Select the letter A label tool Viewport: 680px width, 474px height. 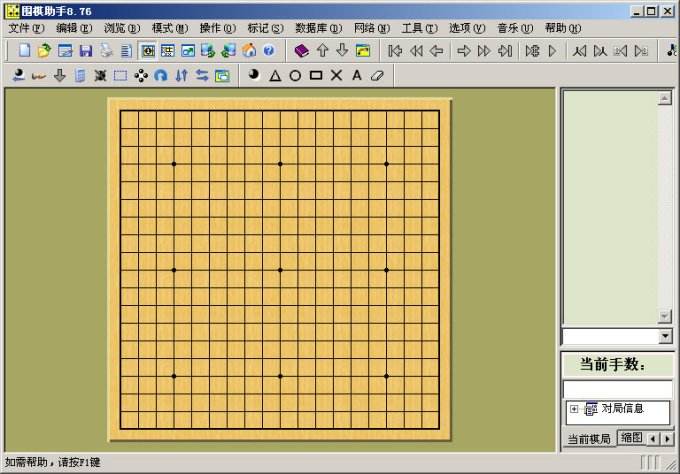(356, 75)
